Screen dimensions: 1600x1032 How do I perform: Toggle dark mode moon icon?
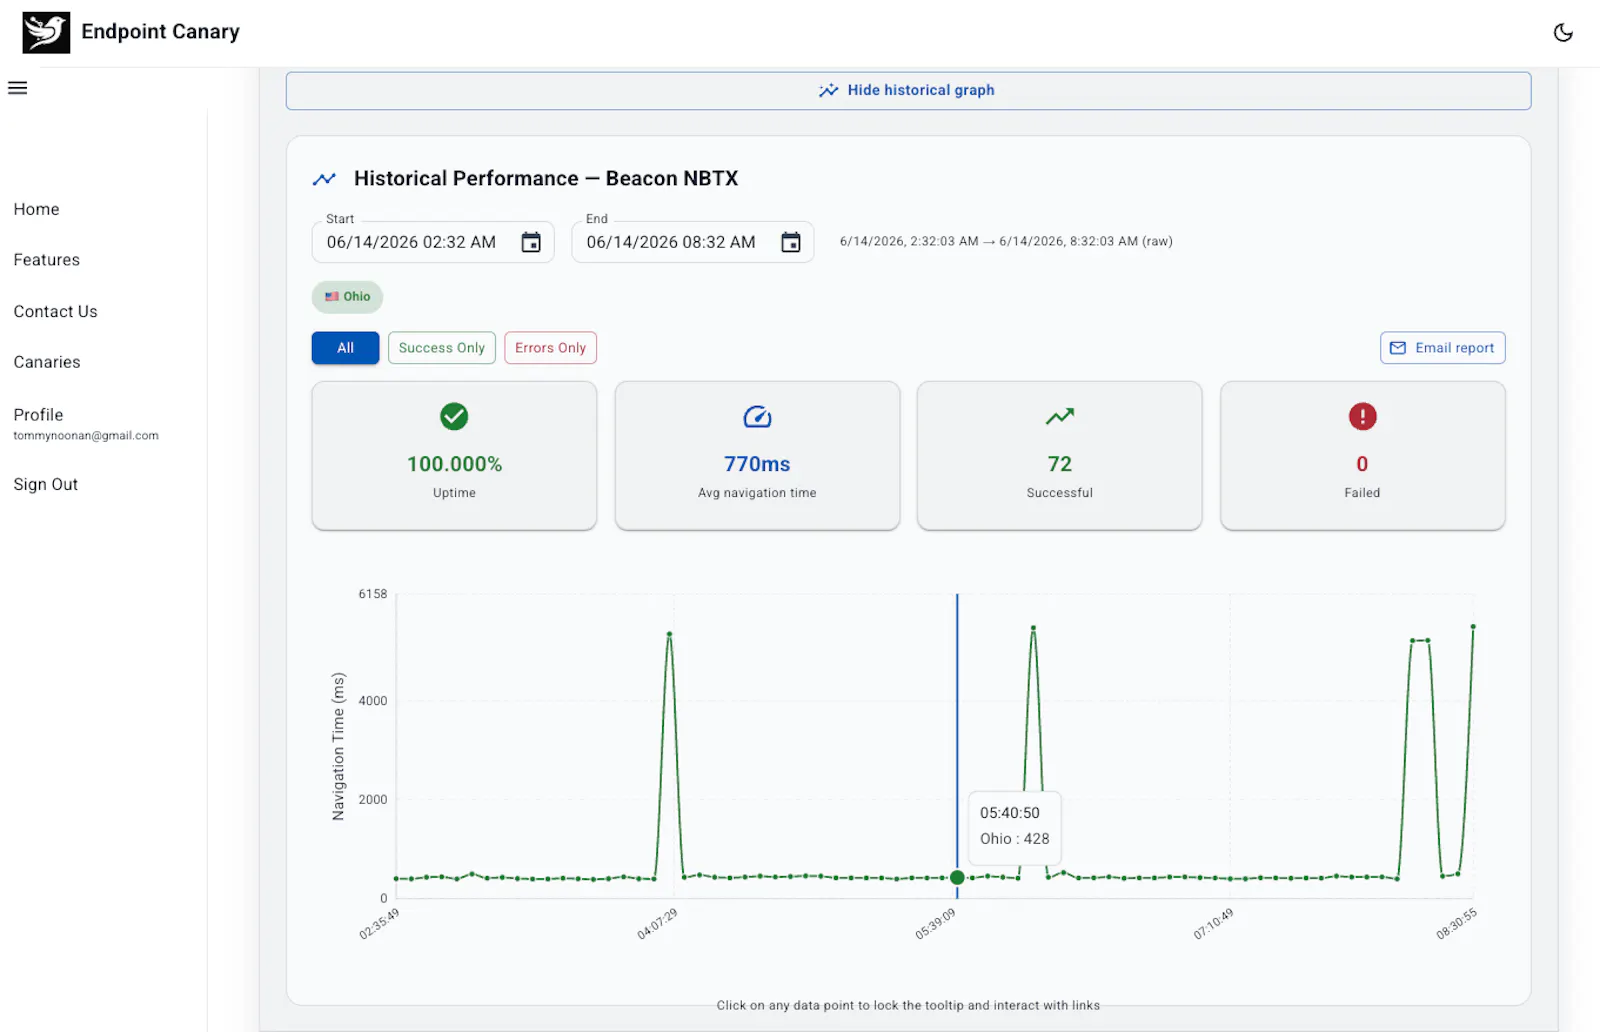pos(1563,33)
